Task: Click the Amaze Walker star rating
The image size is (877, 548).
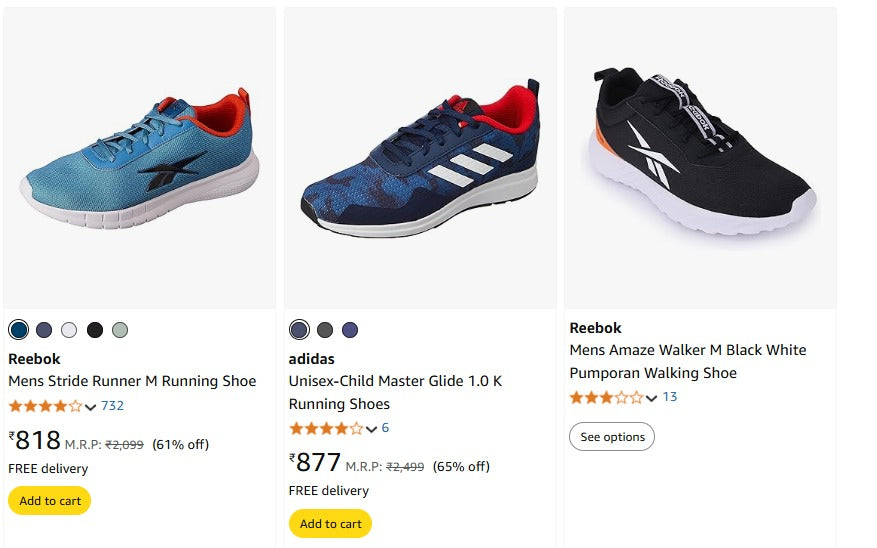Action: tap(606, 397)
